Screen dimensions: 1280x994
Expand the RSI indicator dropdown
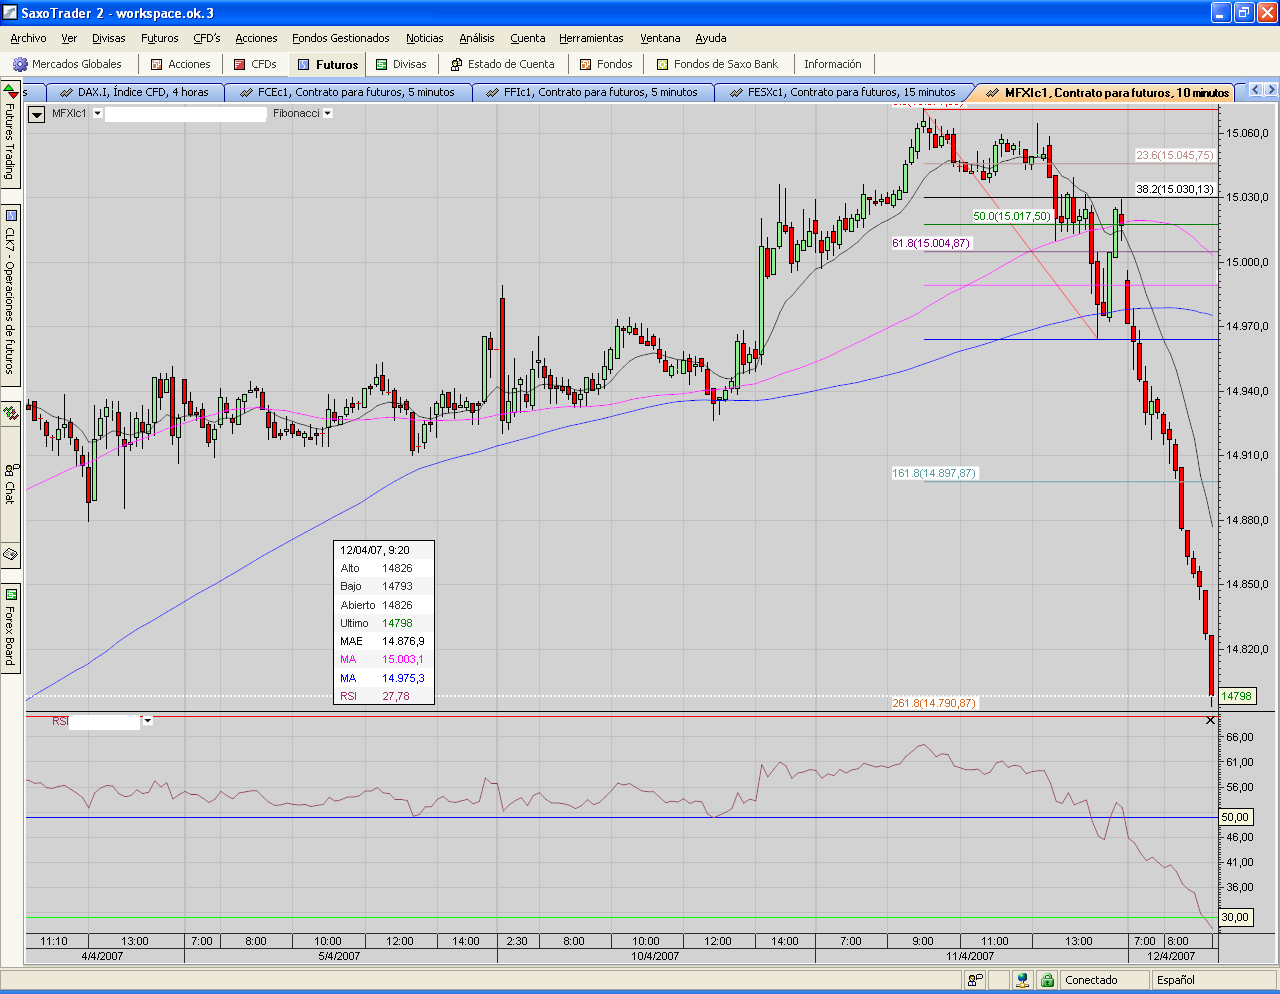148,720
